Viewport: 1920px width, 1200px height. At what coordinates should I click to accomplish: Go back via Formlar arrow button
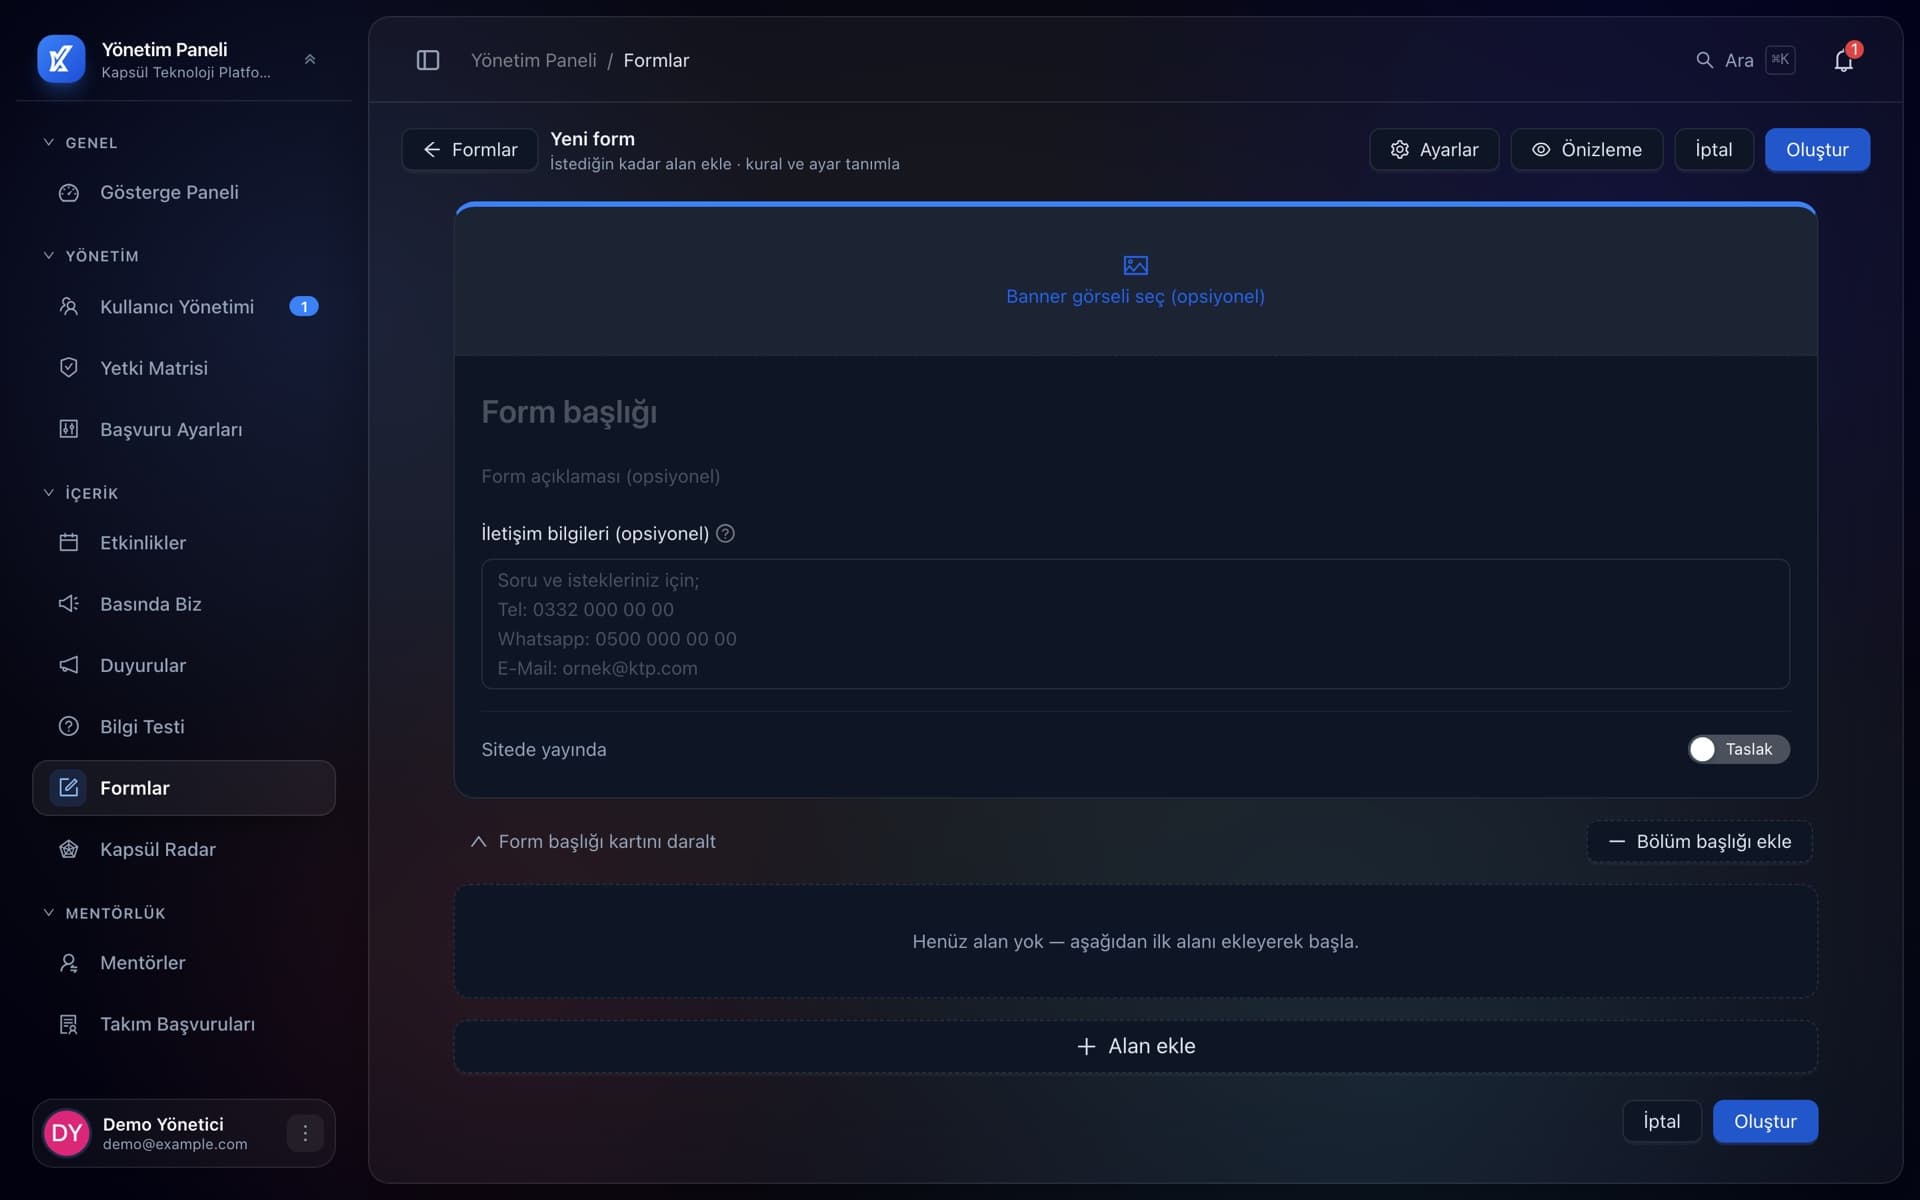pos(470,149)
